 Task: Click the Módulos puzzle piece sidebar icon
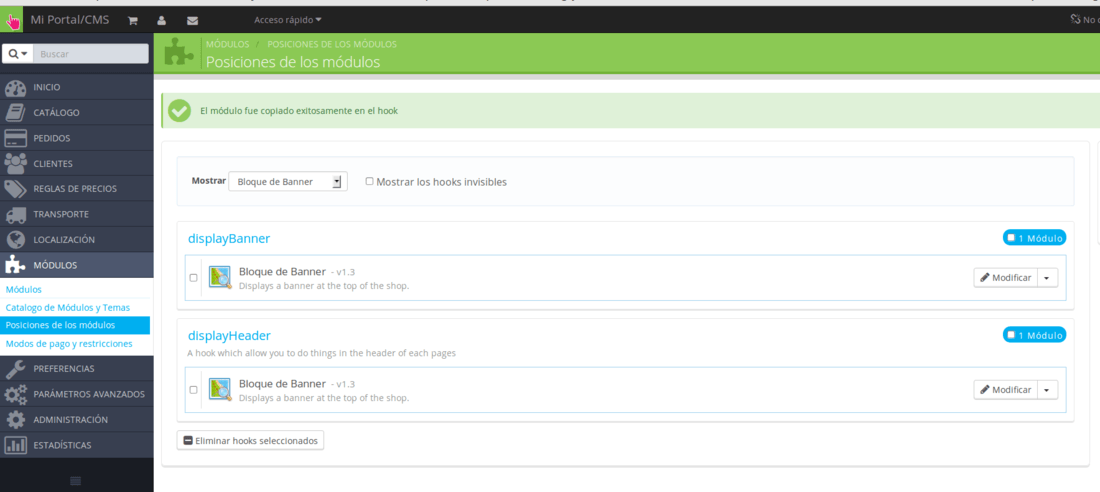click(x=15, y=265)
